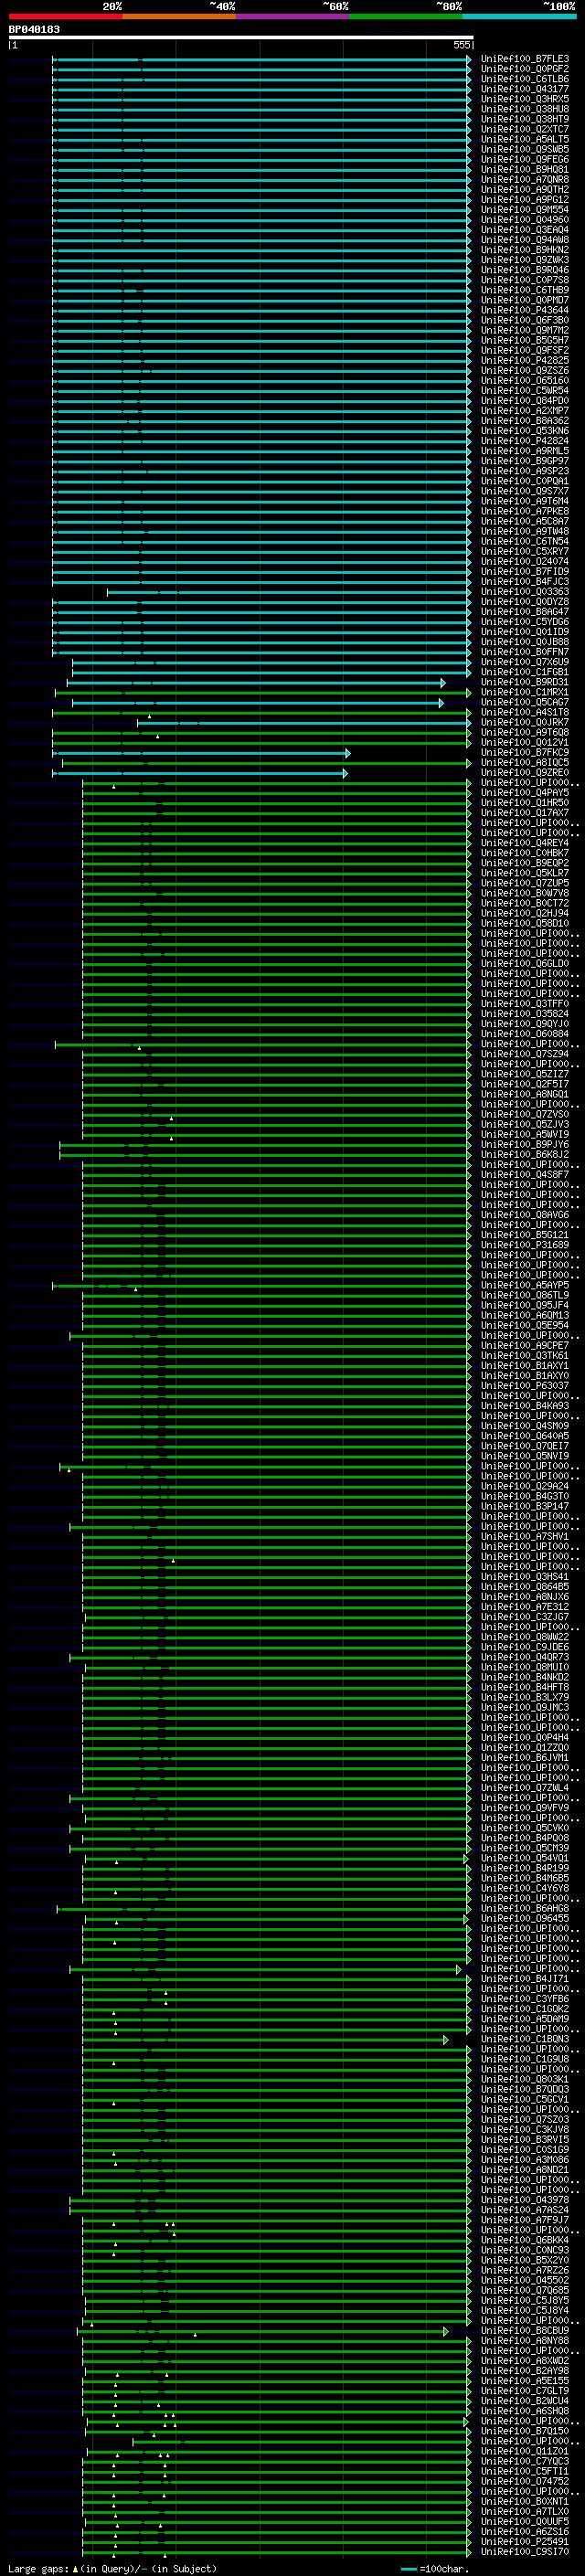Viewport: 585px width, 2576px height.
Task: Click hit UniRef100_B9HQ81
Action: (524, 169)
